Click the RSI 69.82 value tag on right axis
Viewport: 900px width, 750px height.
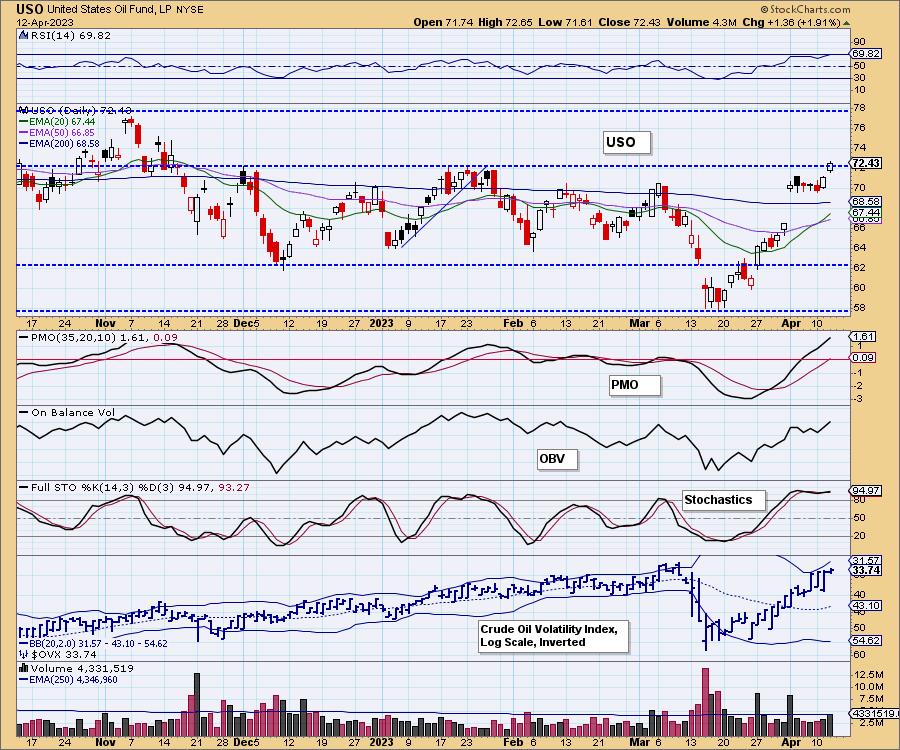[866, 53]
